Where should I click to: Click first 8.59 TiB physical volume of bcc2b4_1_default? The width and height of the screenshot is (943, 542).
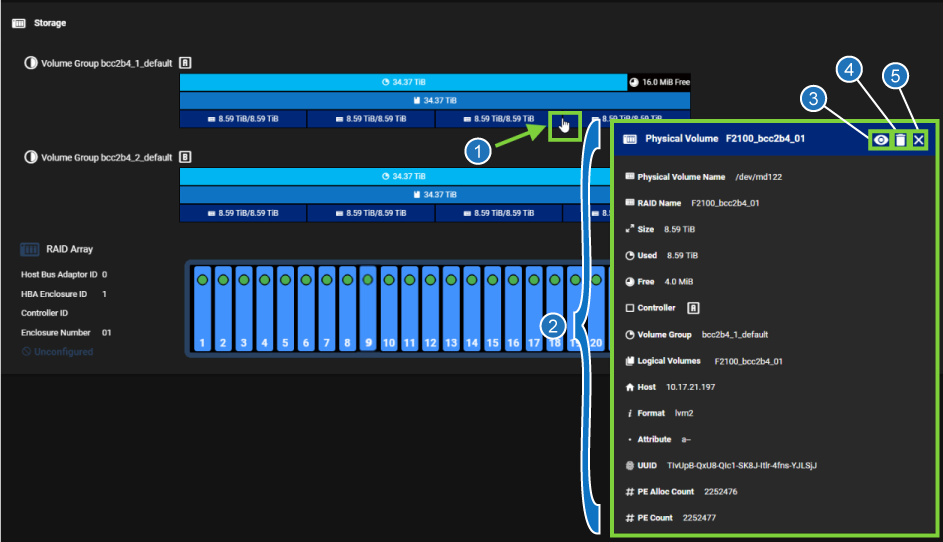pos(243,119)
